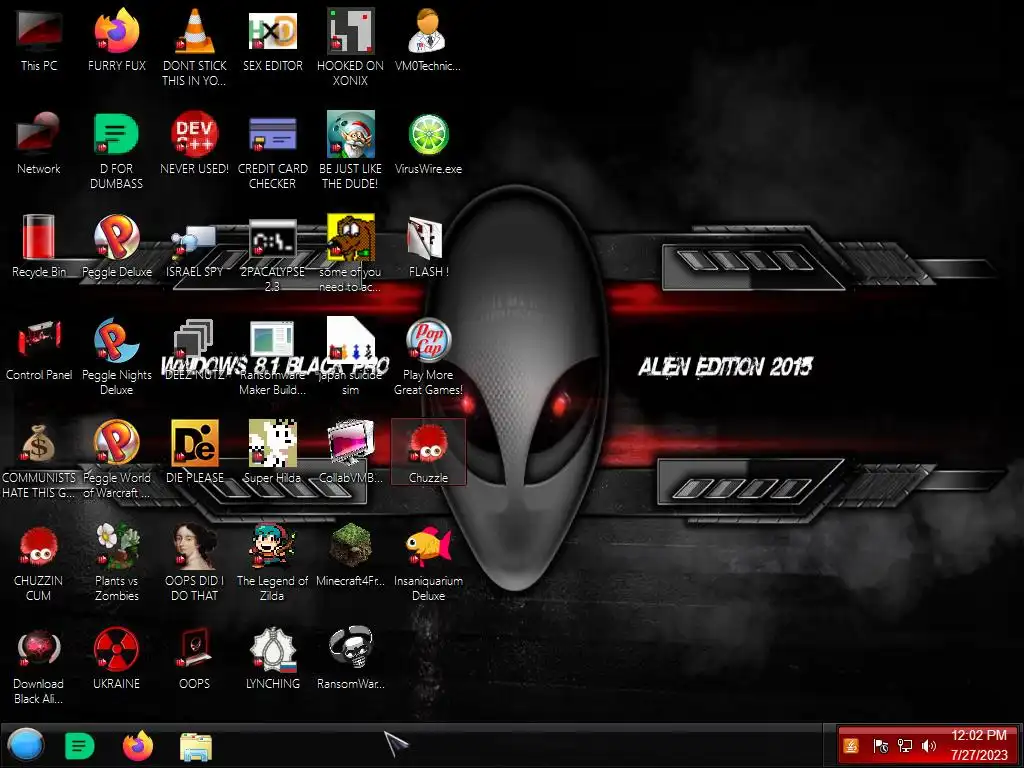Select Peggle Nights Deluxe icon
Viewport: 1024px width, 768px height.
tap(116, 357)
